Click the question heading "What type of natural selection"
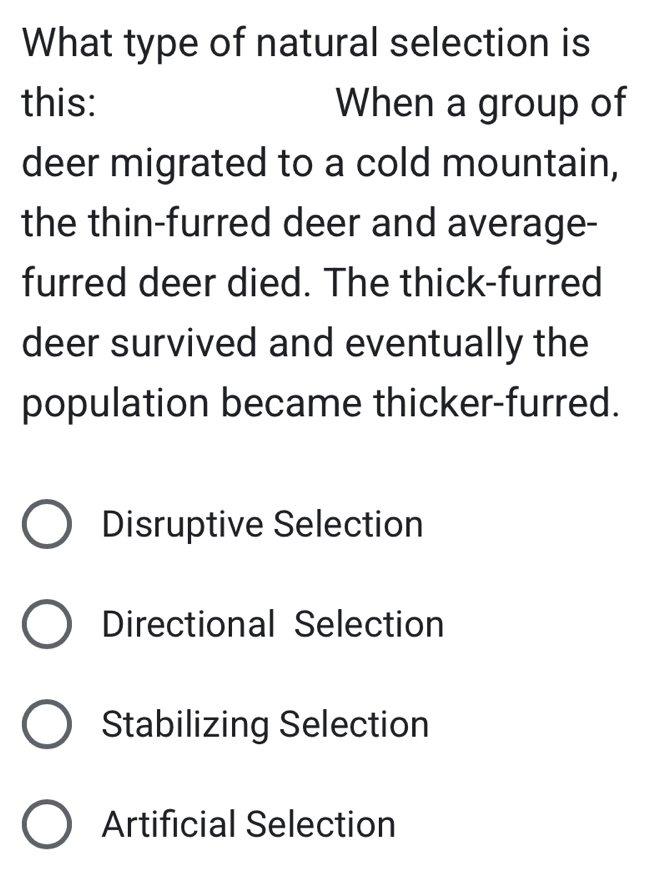The image size is (645, 875). 305,43
